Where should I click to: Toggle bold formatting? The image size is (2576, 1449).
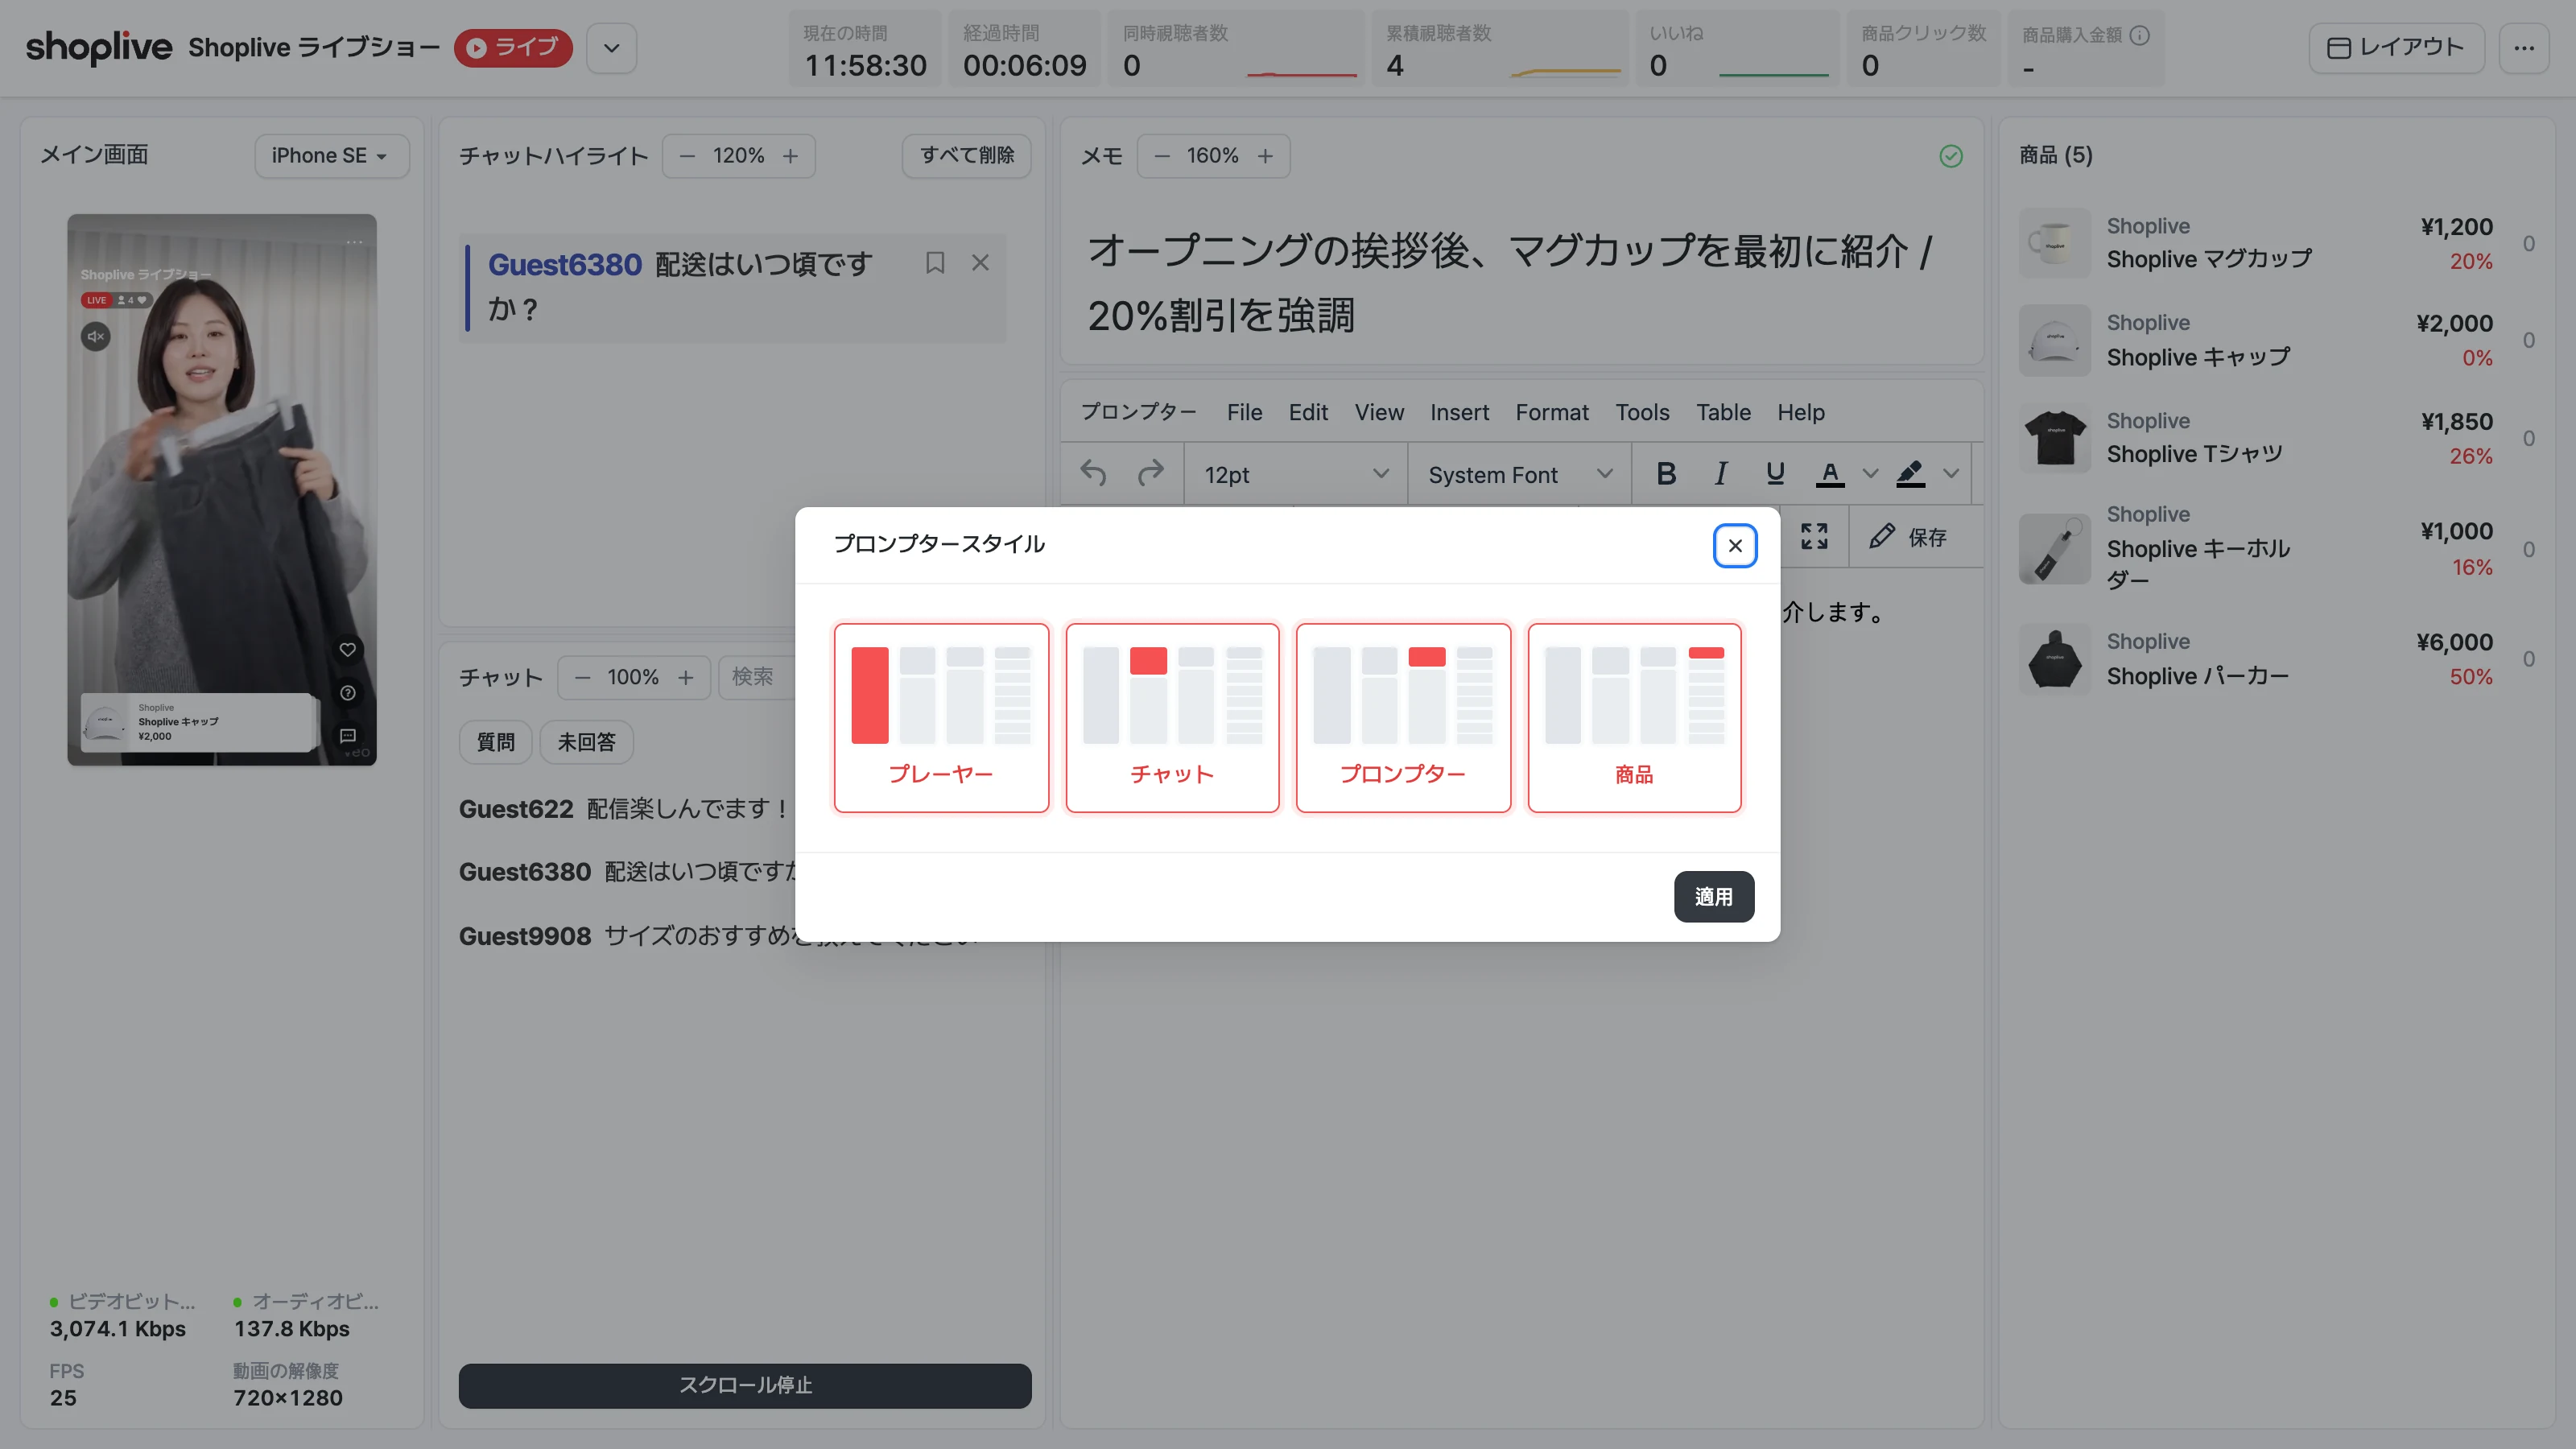[1666, 474]
